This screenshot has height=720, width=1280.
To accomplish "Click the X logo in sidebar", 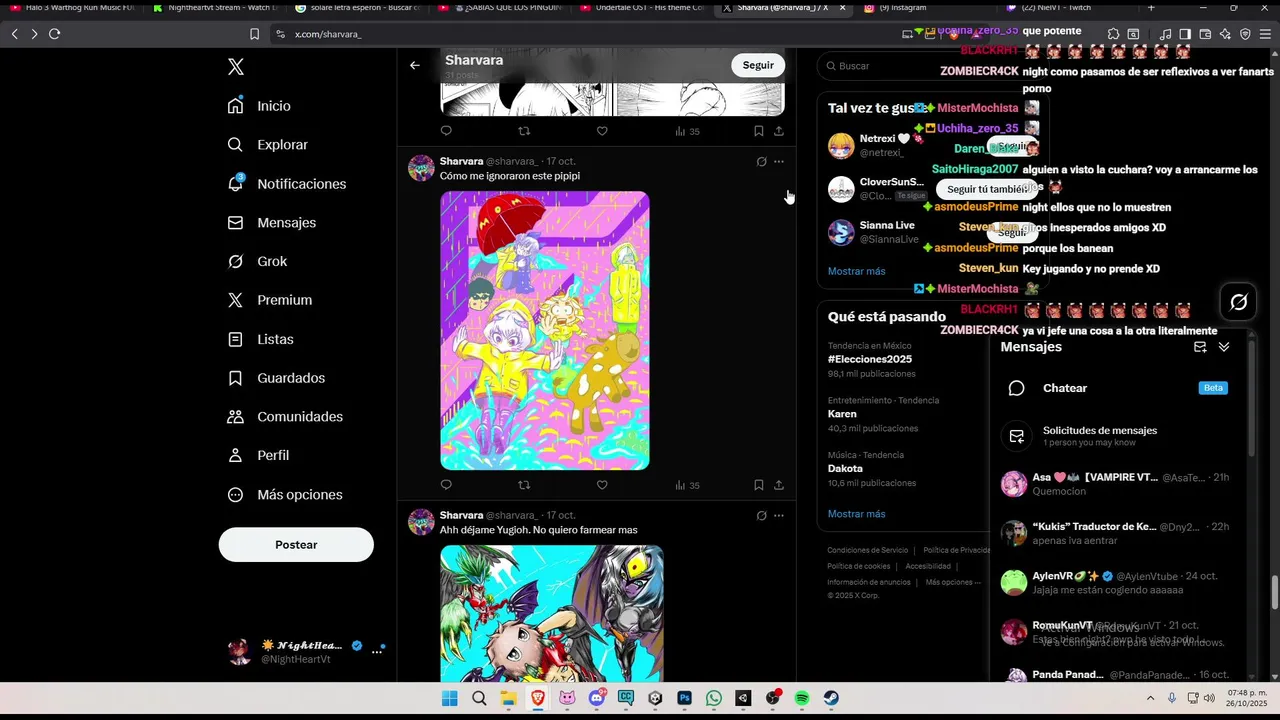I will (235, 67).
